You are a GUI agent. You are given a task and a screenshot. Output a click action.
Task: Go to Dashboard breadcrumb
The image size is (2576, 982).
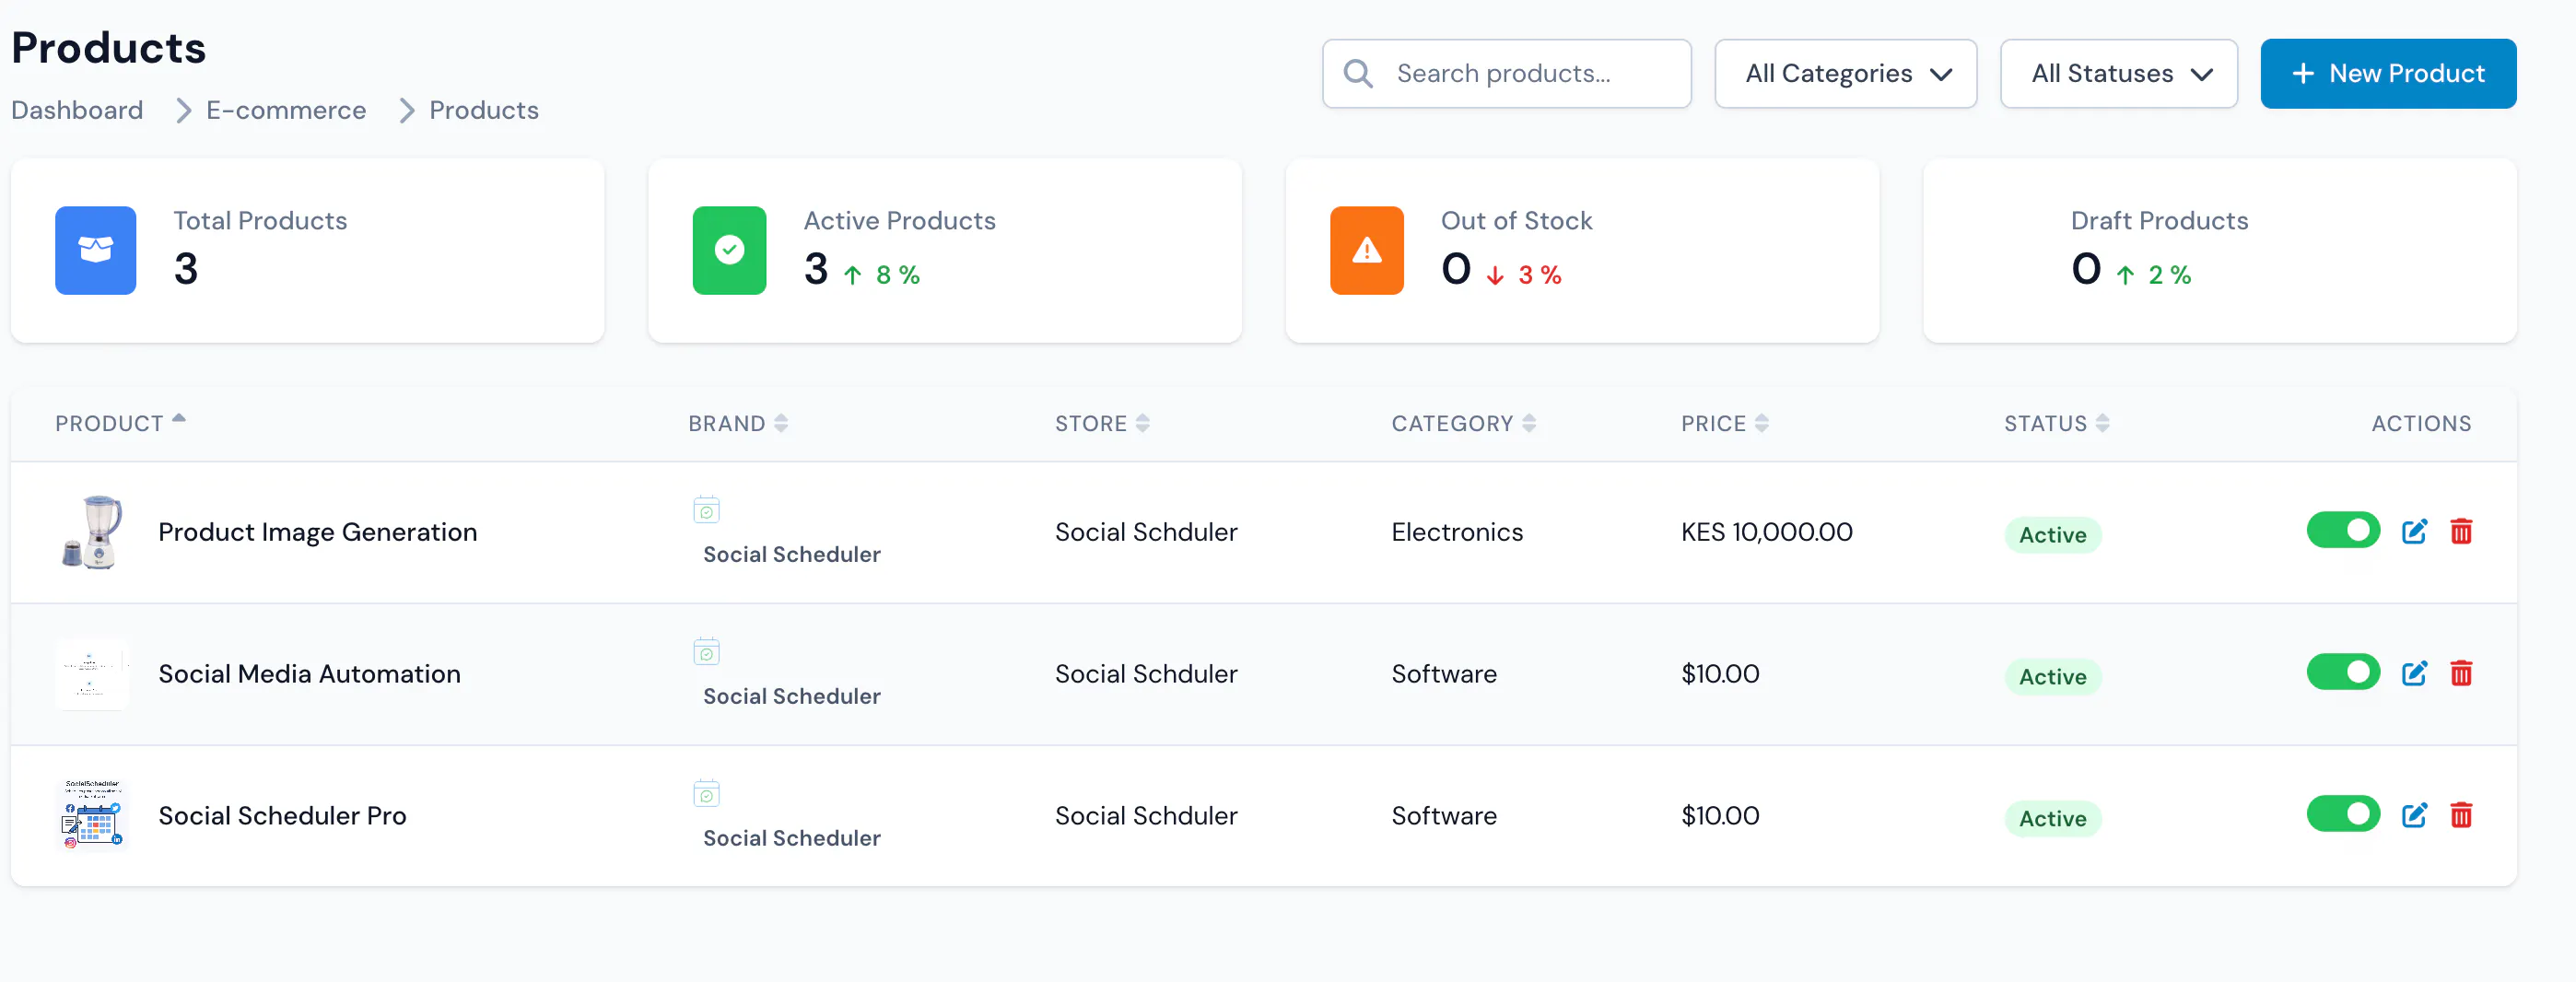click(77, 110)
